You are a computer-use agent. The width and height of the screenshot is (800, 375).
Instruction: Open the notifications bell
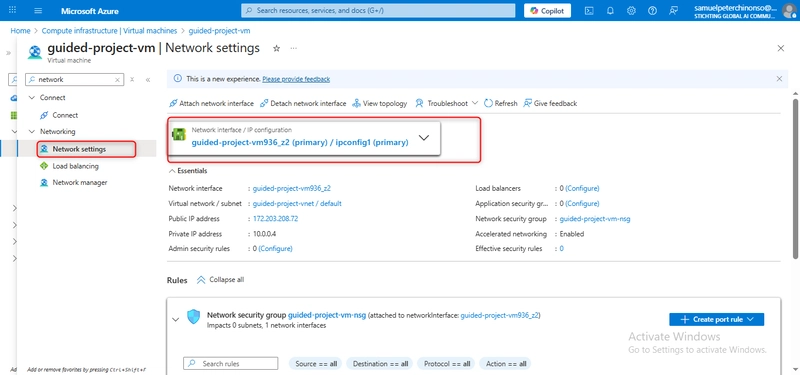(x=610, y=10)
